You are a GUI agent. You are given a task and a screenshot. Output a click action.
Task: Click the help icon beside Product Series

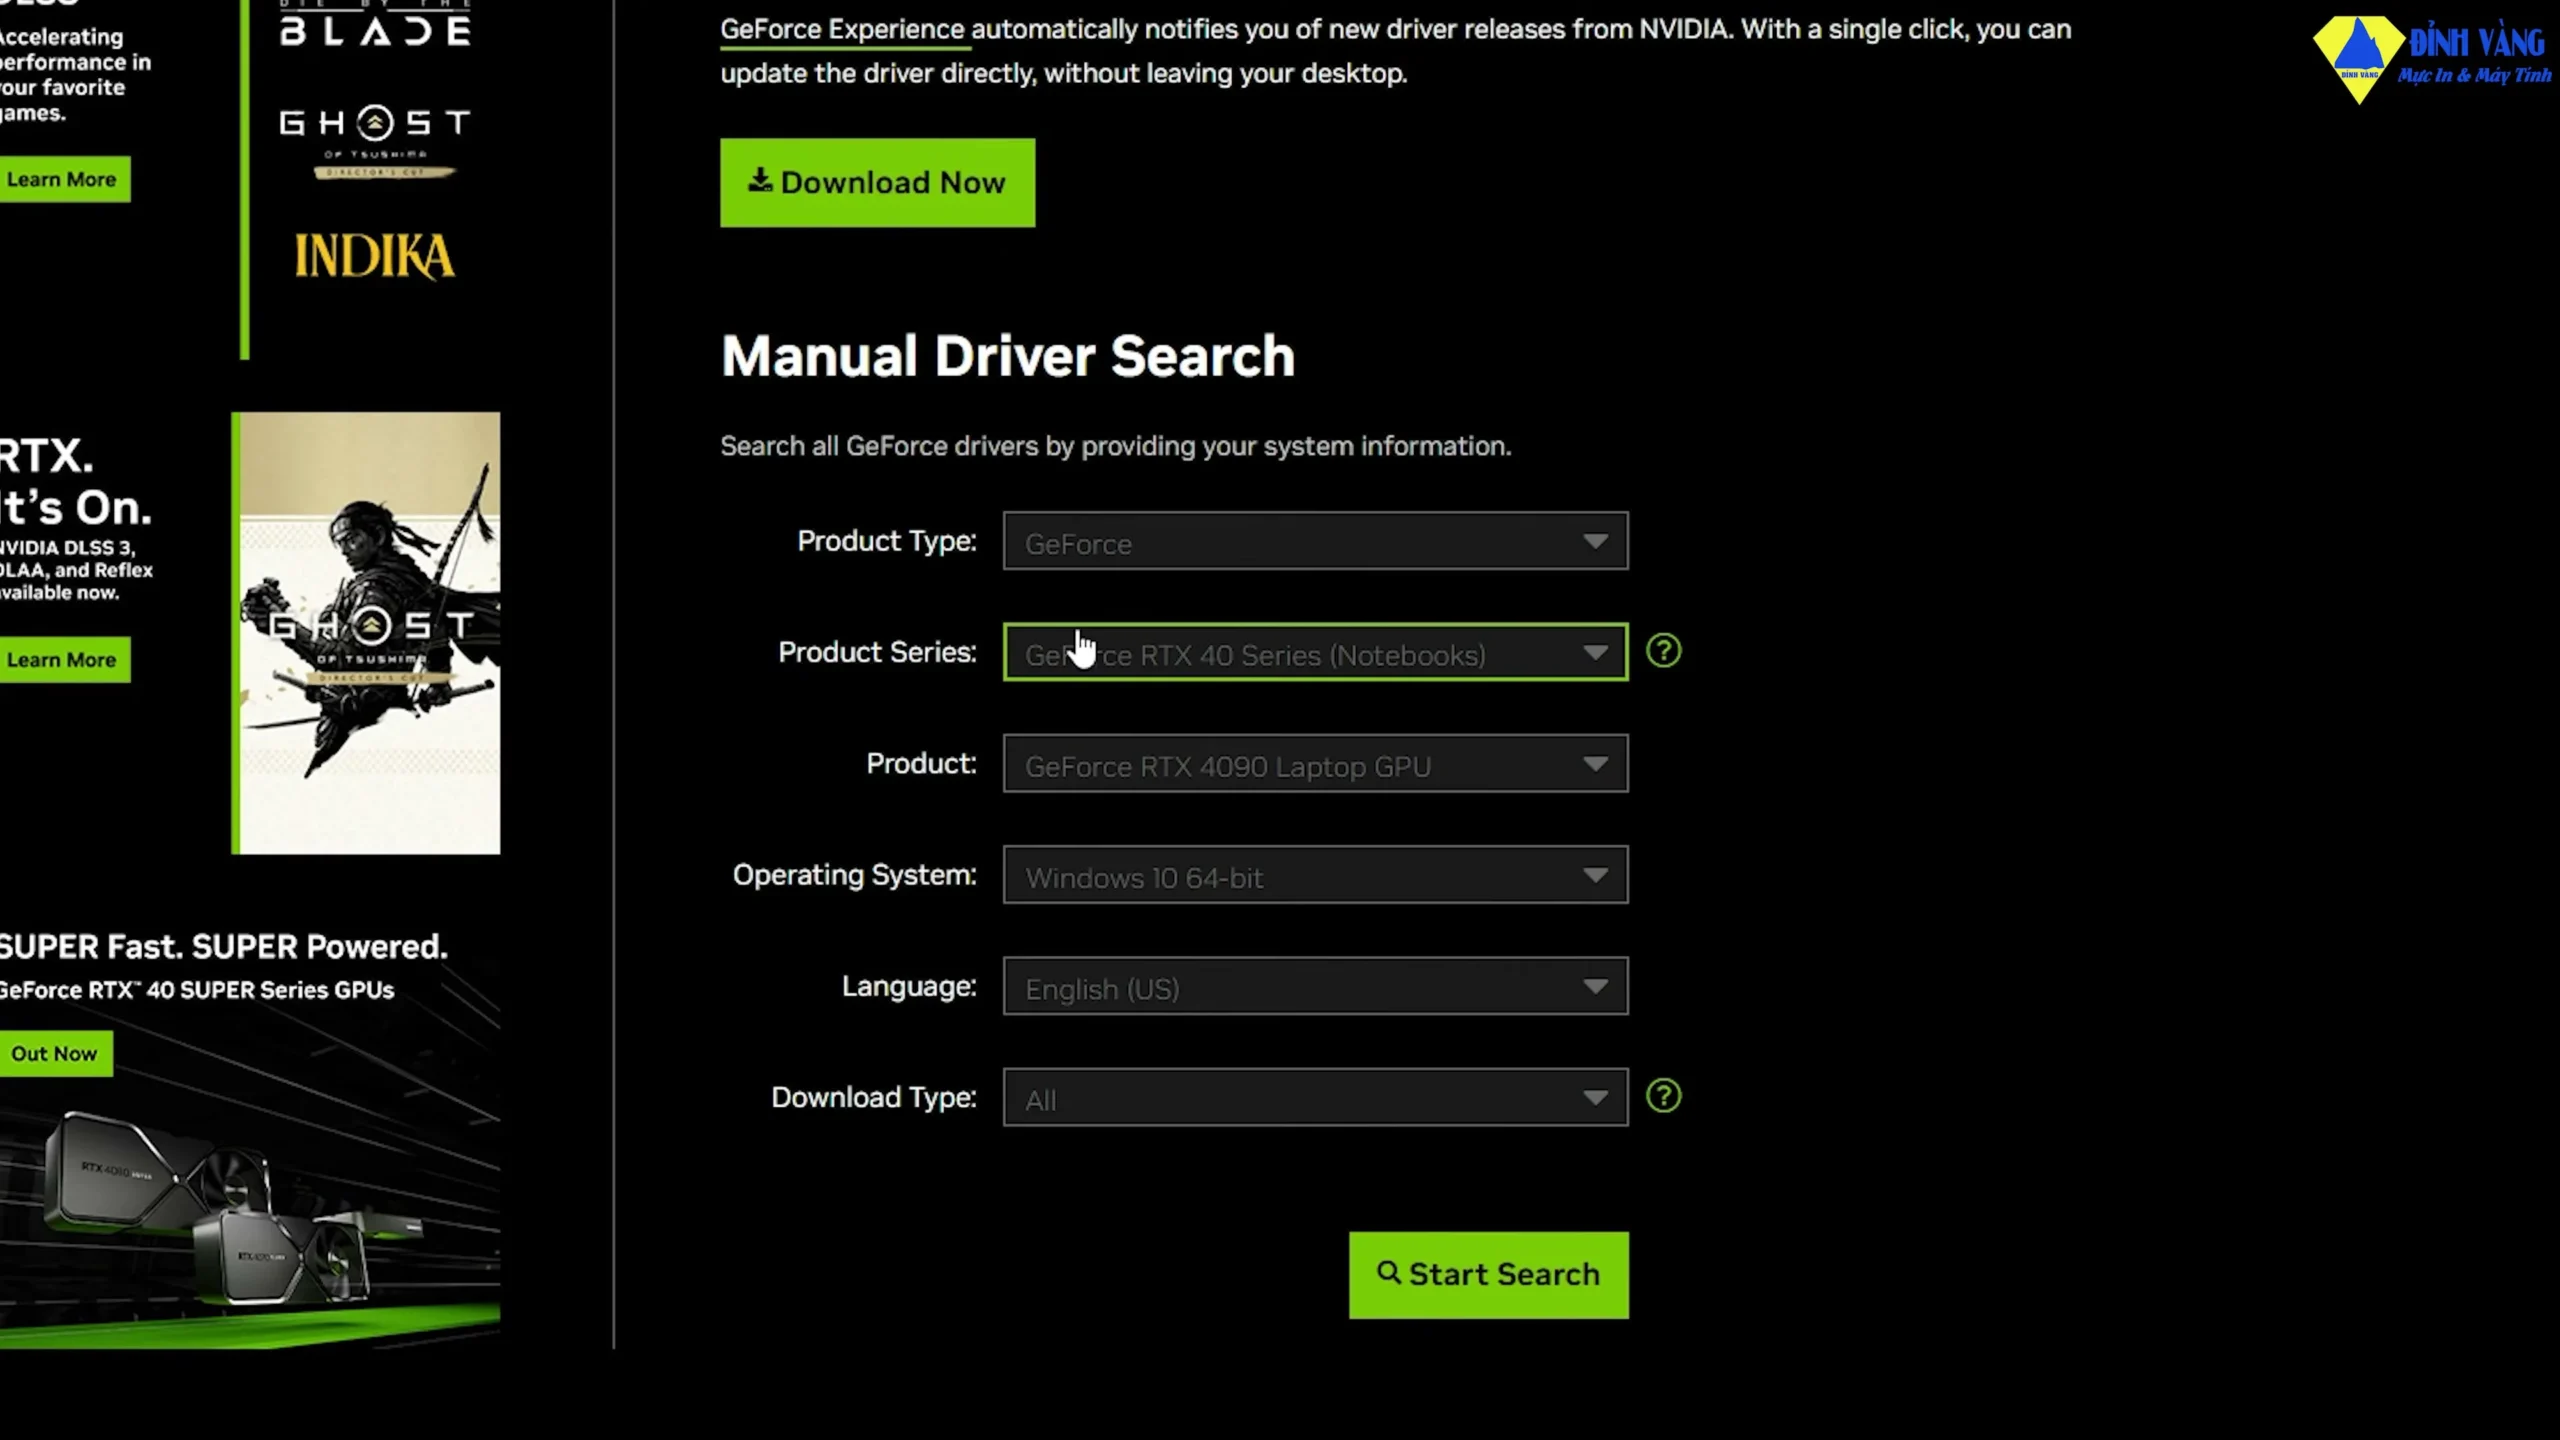[1663, 651]
